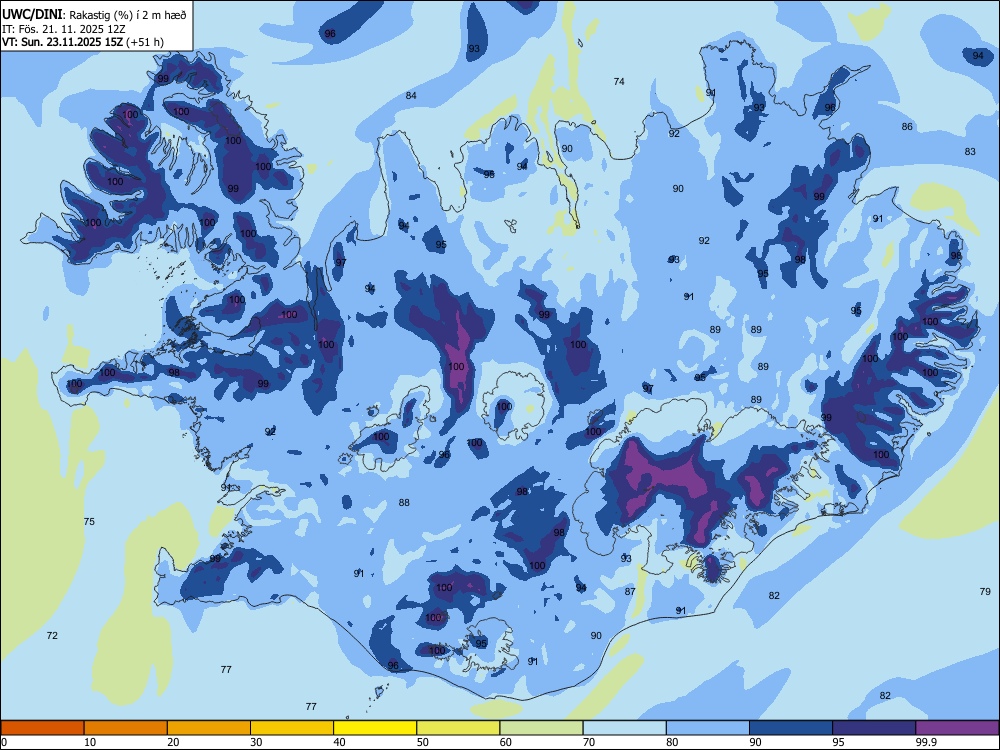Click the humidity value 75 on the map
This screenshot has height=750, width=1000.
89,522
